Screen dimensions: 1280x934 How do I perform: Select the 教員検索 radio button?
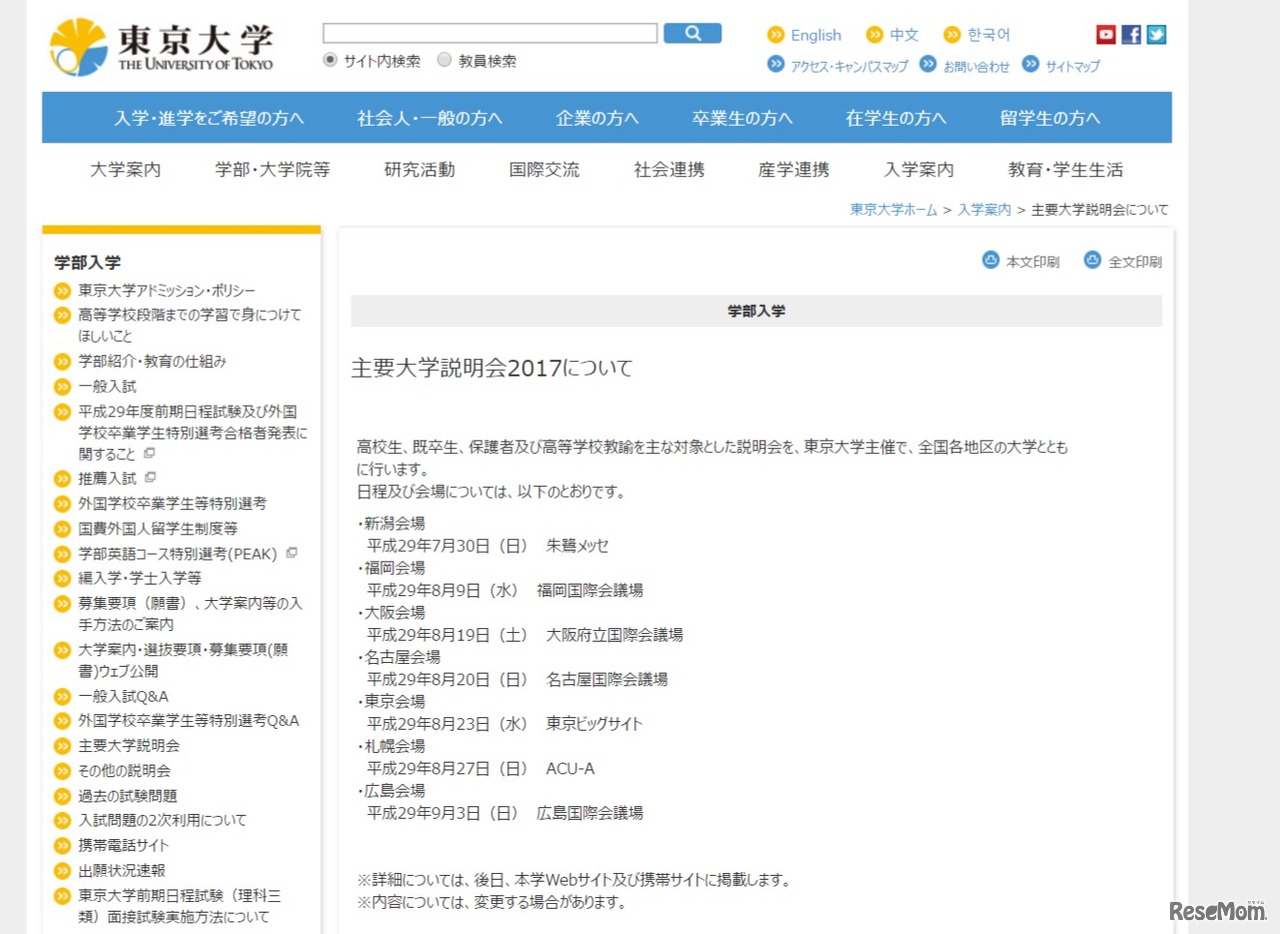pos(445,61)
